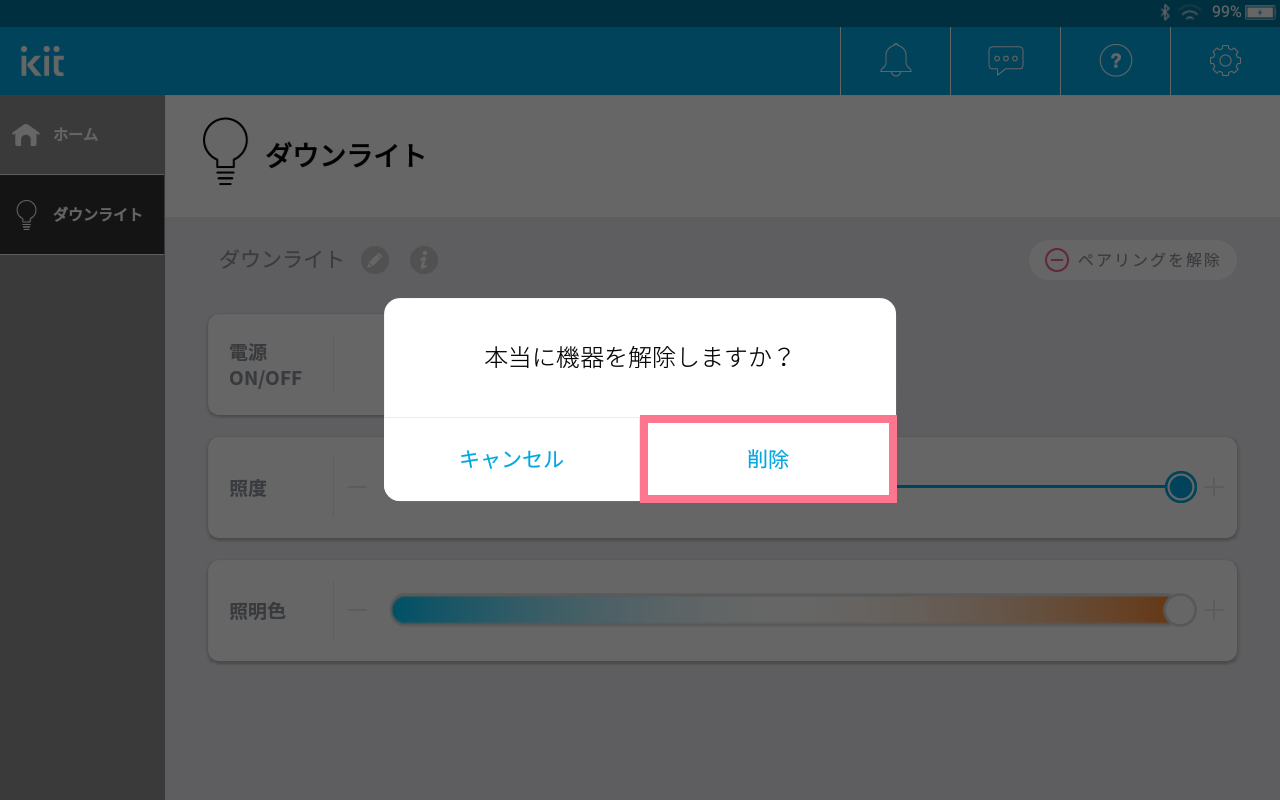Click the Bluetooth status icon

point(1164,12)
